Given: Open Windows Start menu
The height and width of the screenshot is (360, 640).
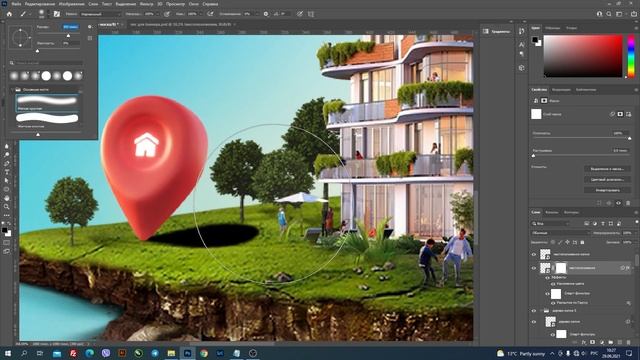Looking at the screenshot, I should coord(8,353).
